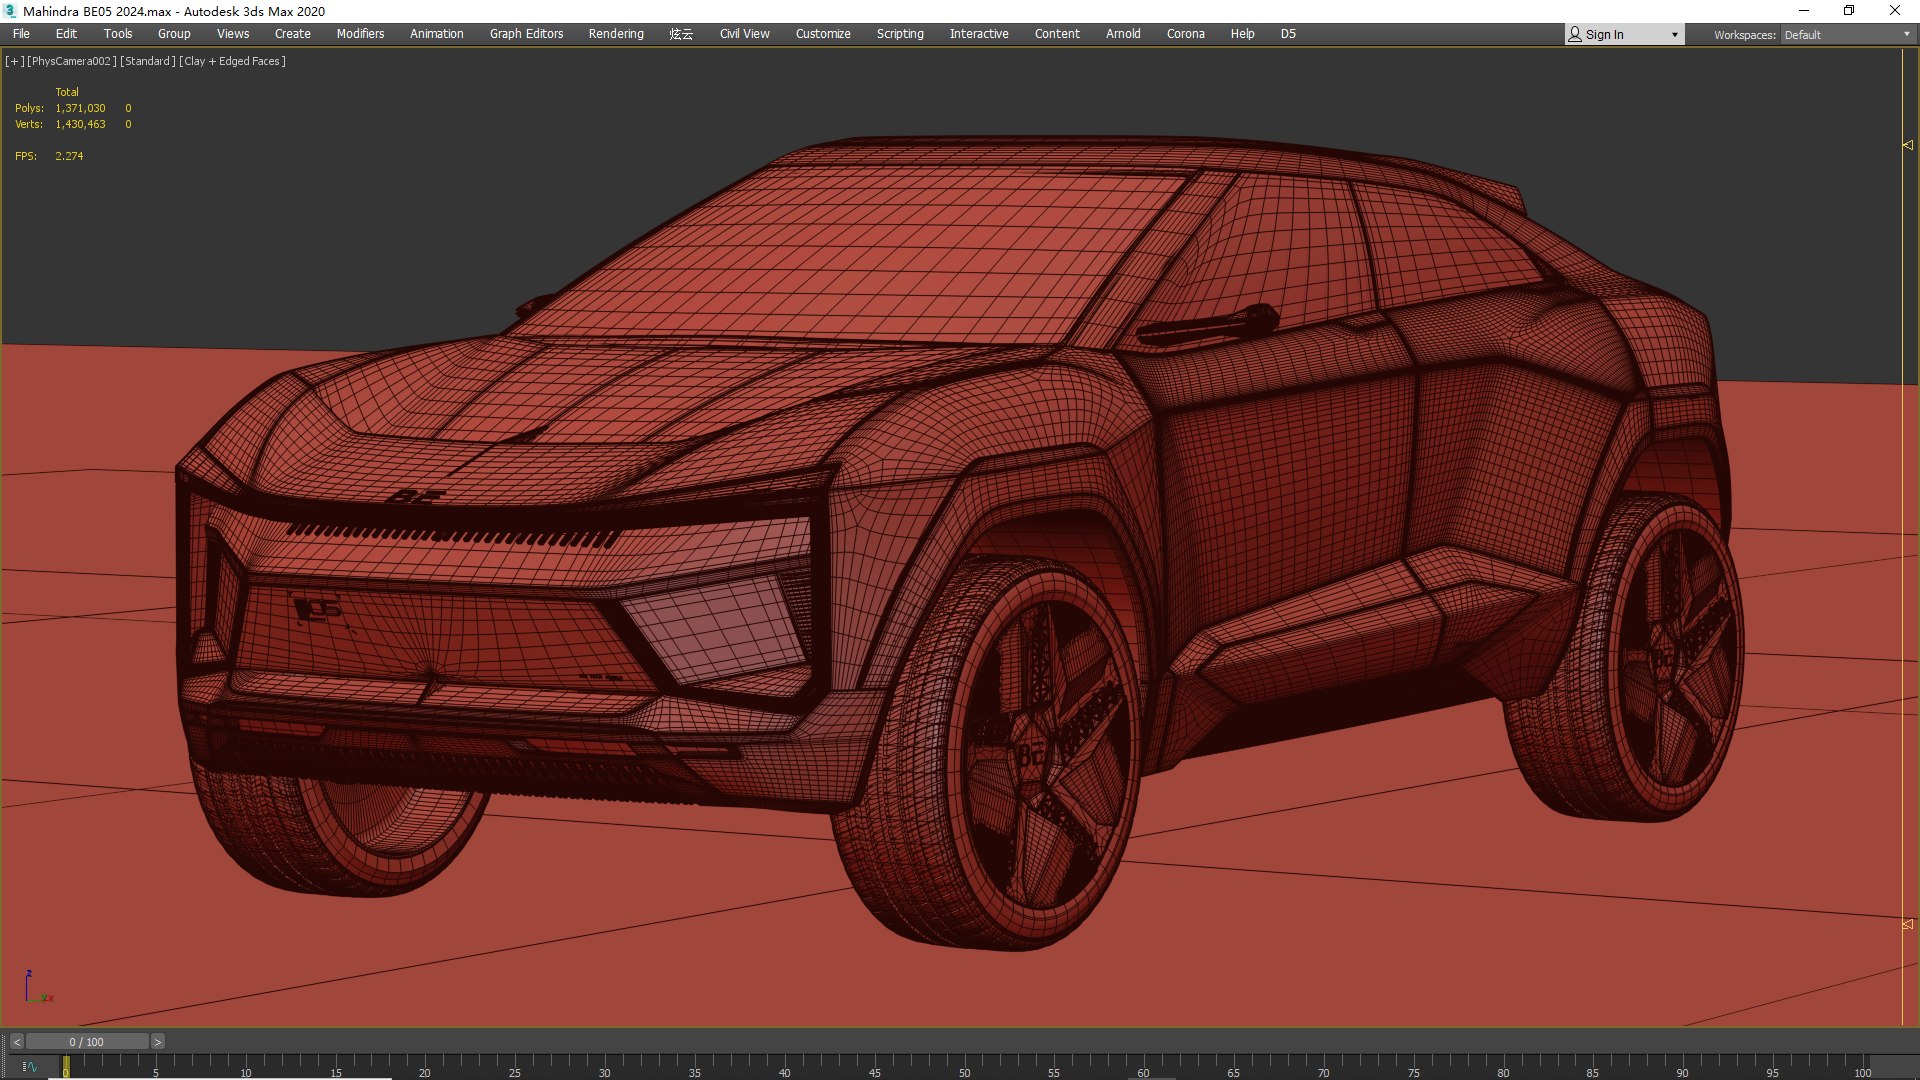
Task: Open the Graph Editors menu
Action: click(x=527, y=34)
